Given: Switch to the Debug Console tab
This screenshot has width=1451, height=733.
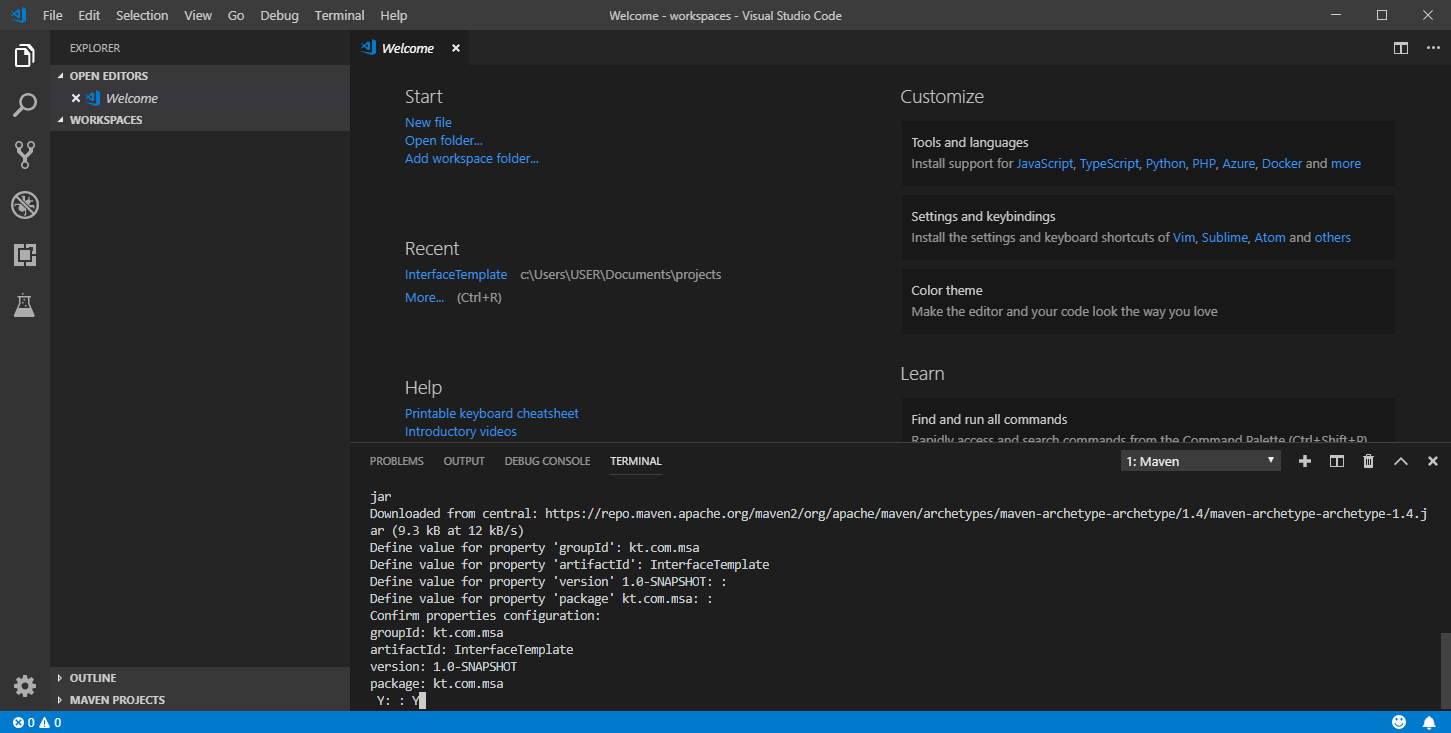Looking at the screenshot, I should click(547, 461).
